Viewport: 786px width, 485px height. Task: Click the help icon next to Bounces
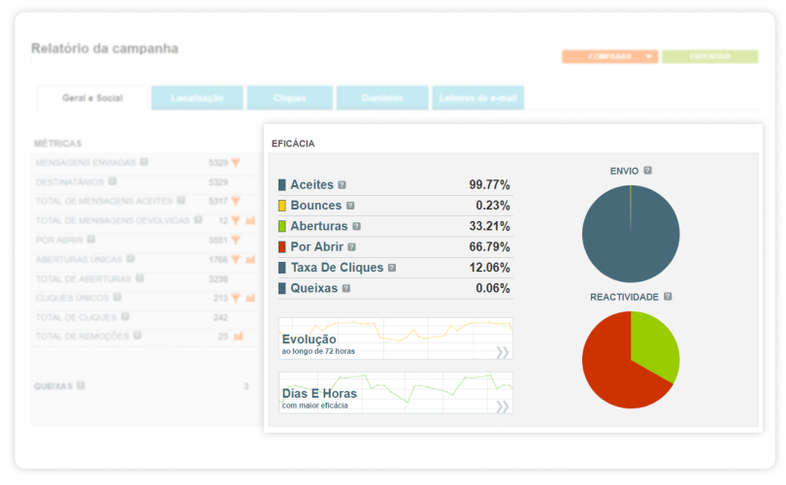[x=350, y=205]
